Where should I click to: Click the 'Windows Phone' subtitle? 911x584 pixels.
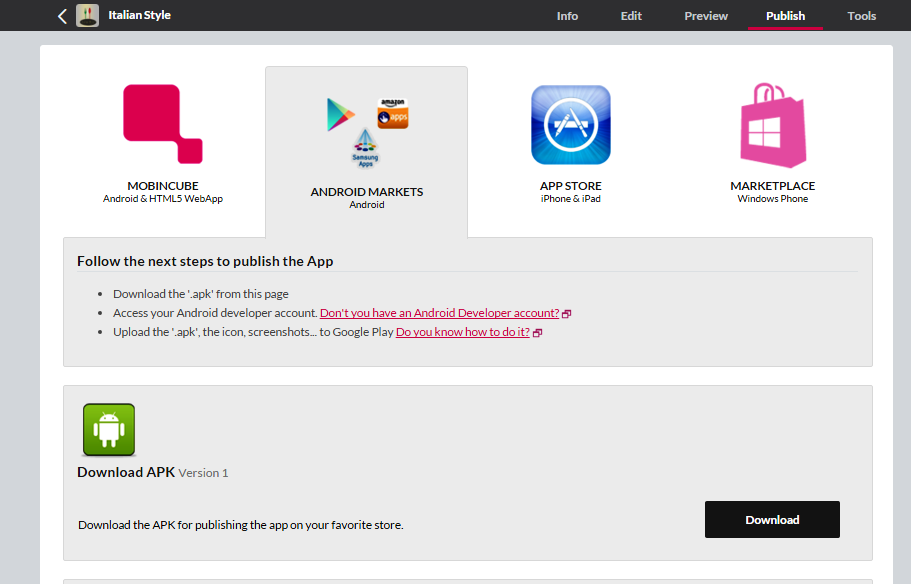coord(773,199)
